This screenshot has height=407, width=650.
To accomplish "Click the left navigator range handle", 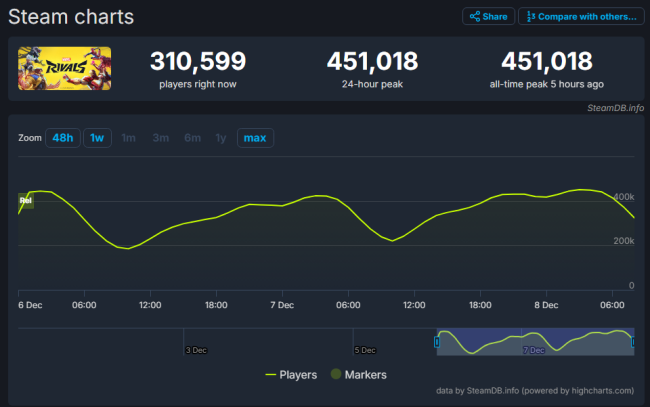I will click(437, 342).
